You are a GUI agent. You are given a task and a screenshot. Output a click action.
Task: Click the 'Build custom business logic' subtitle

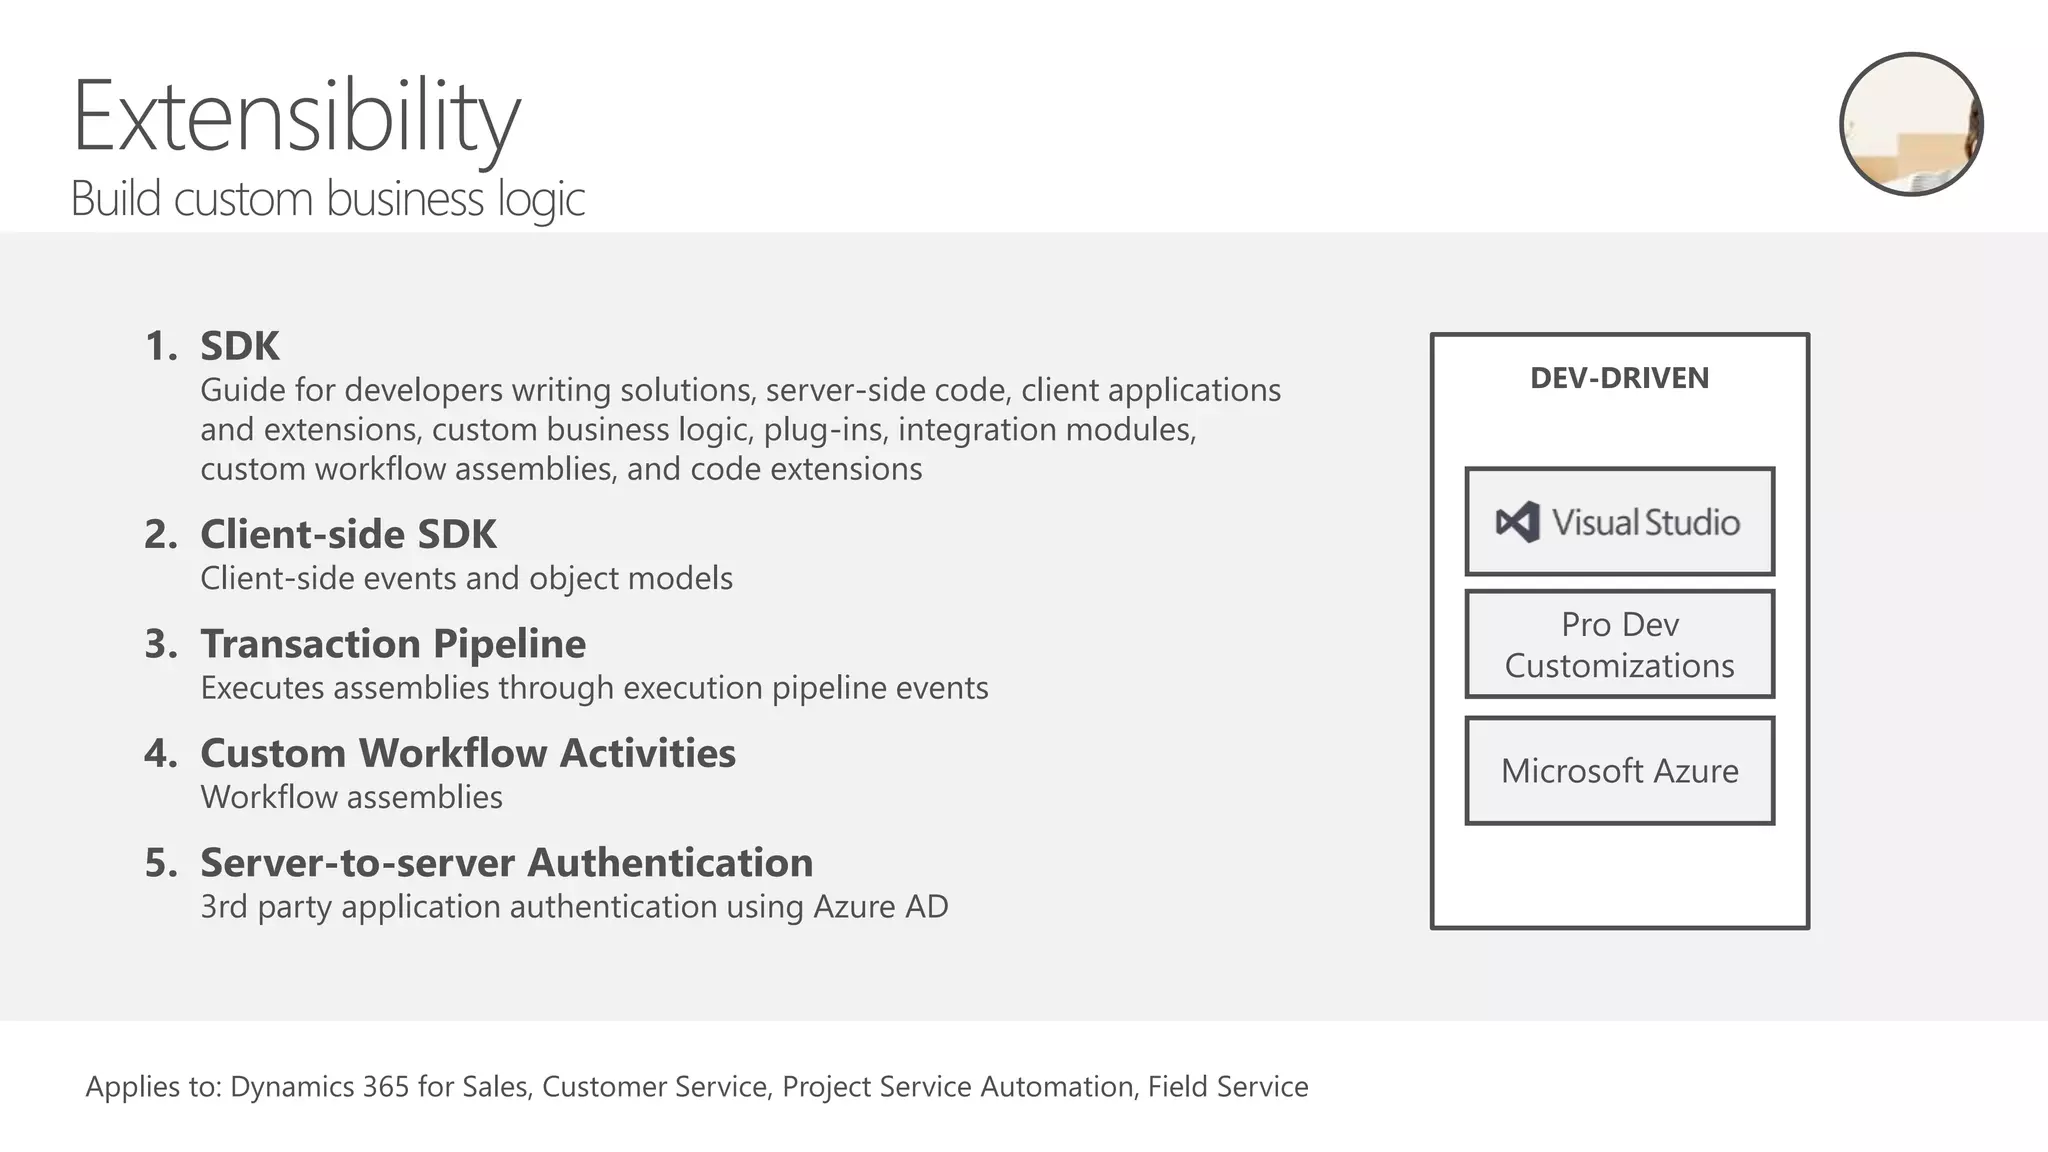coord(328,199)
